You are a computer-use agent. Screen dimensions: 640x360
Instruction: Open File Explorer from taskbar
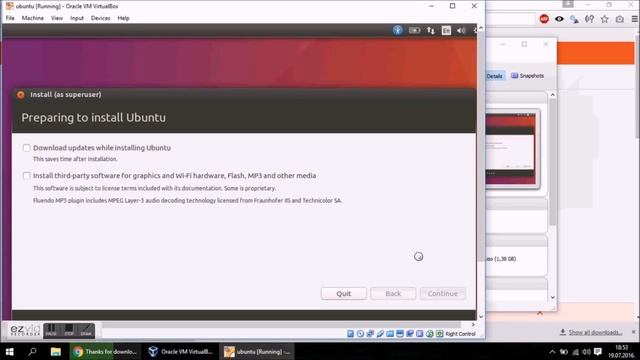click(56, 351)
